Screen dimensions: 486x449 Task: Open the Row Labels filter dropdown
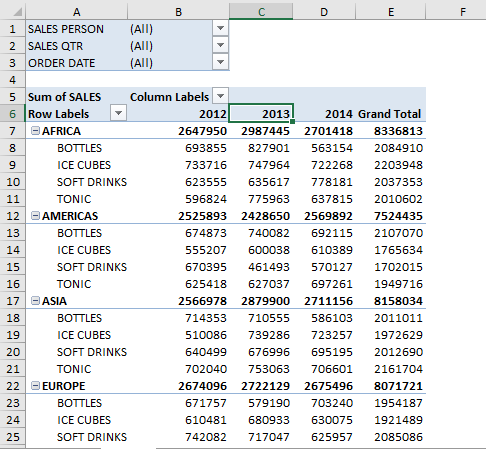pyautogui.click(x=118, y=113)
